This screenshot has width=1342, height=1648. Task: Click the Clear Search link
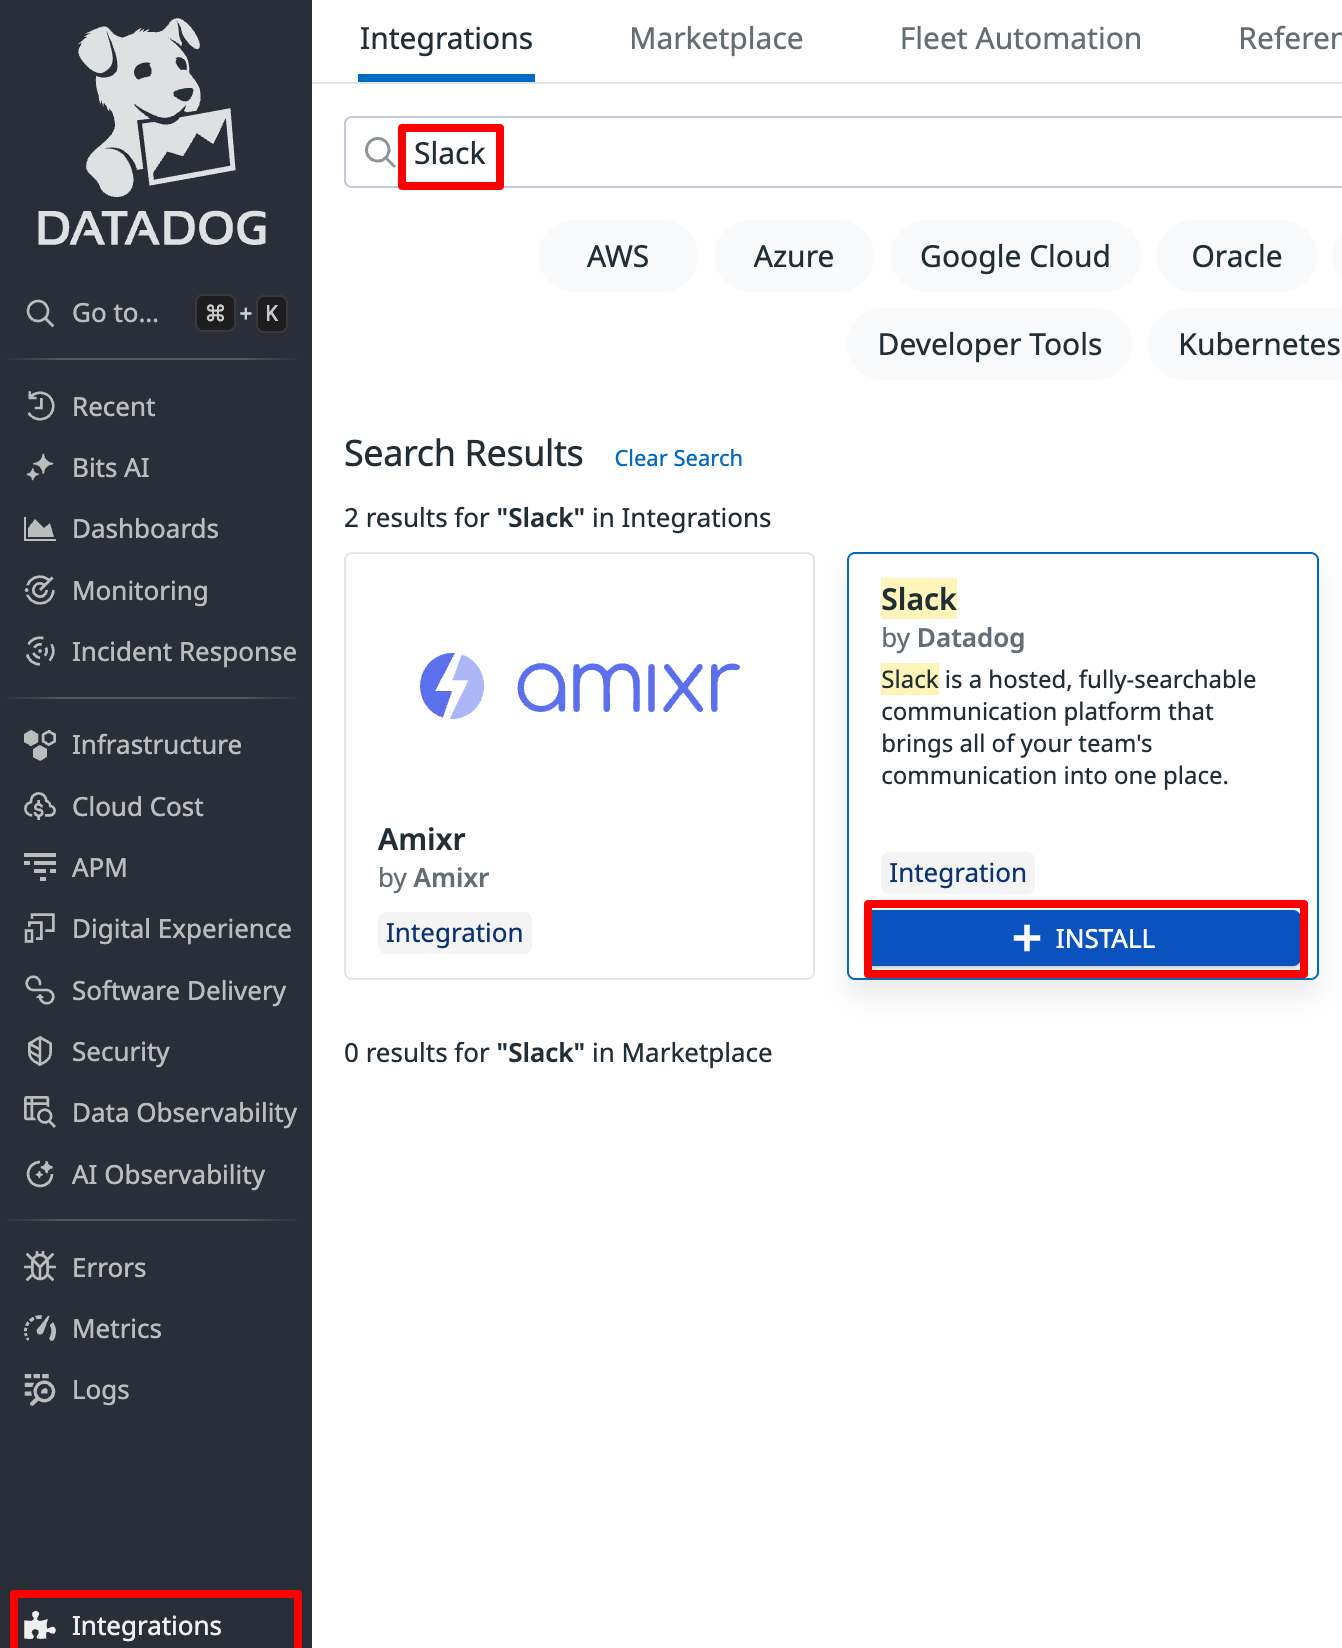(x=678, y=458)
